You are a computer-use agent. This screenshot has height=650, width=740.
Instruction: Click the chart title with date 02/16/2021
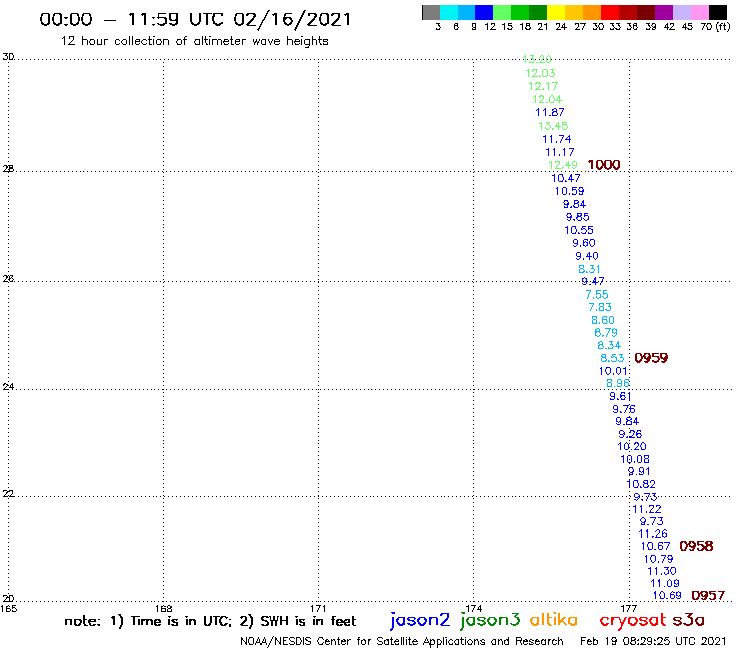click(x=196, y=19)
